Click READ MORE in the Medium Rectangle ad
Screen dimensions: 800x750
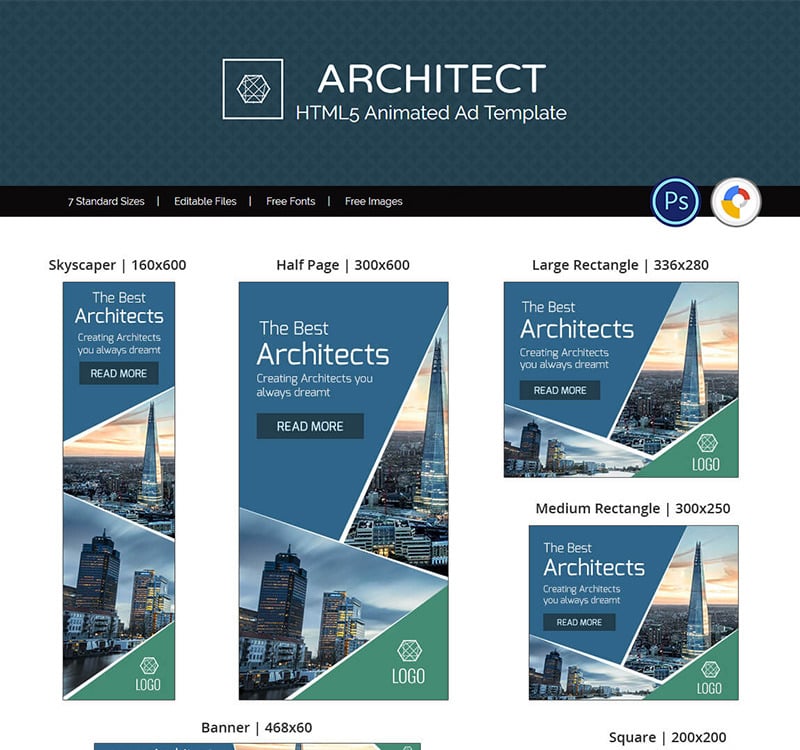[579, 622]
